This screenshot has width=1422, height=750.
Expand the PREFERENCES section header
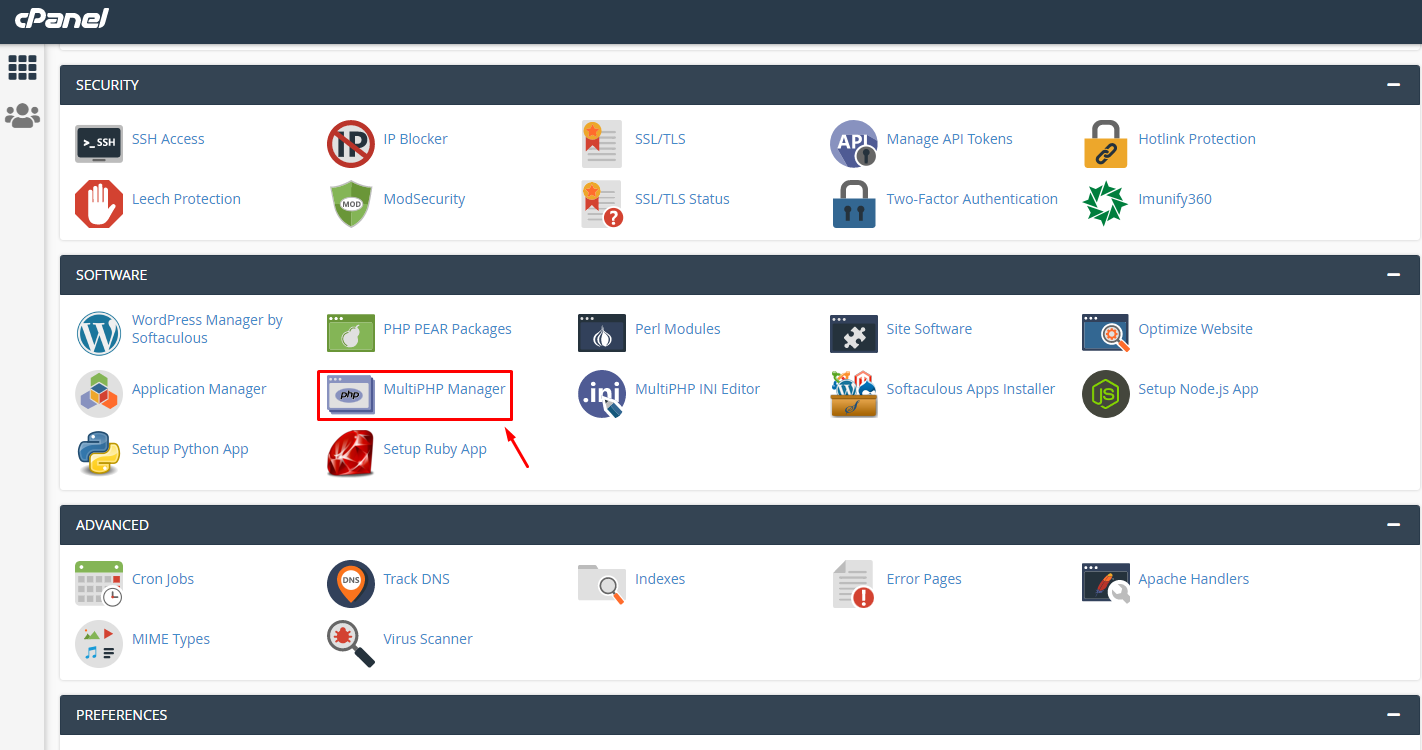[1393, 714]
